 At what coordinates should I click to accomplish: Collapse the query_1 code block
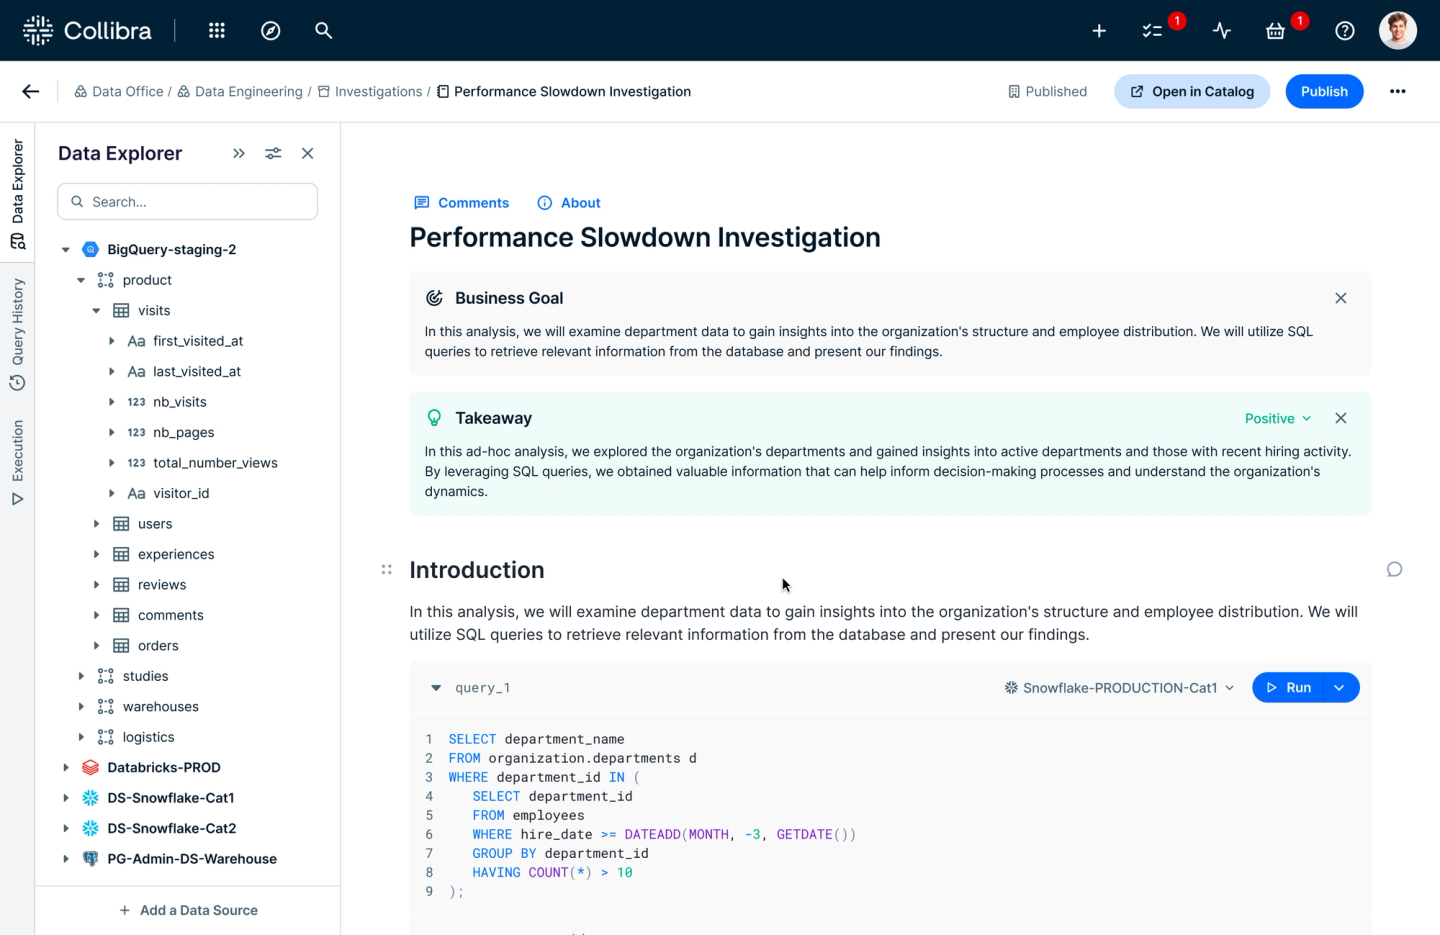[436, 688]
